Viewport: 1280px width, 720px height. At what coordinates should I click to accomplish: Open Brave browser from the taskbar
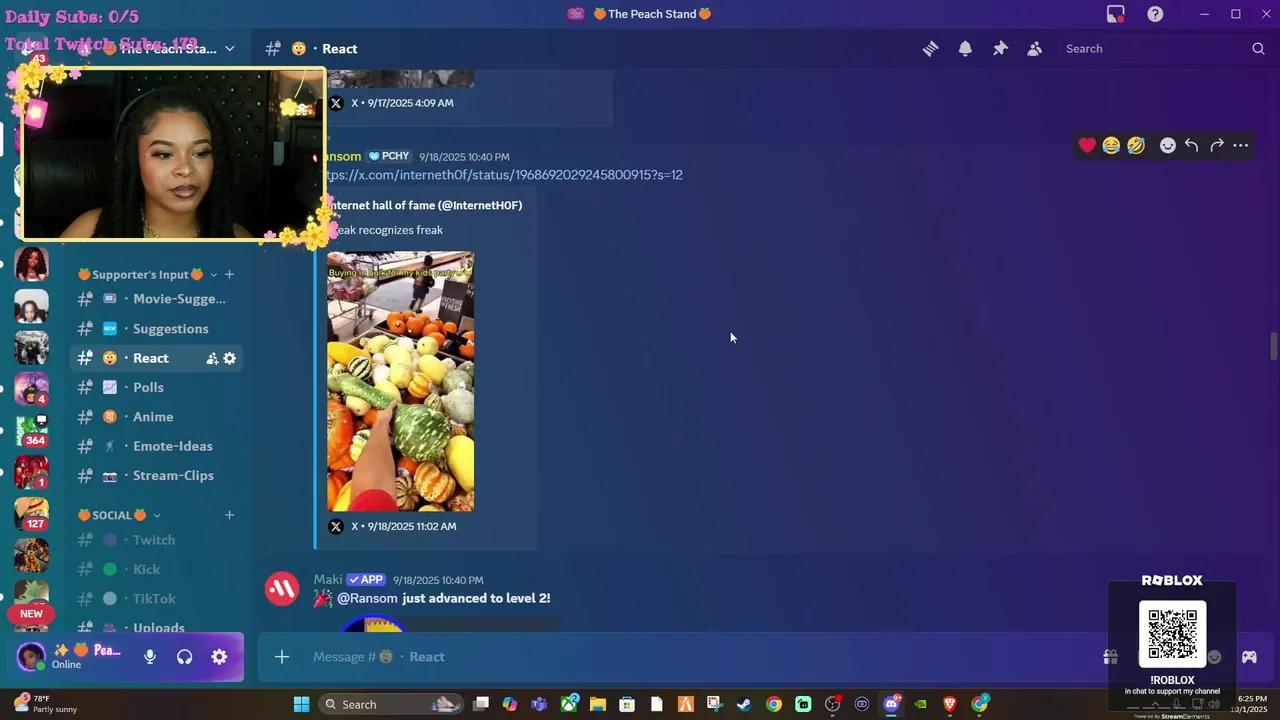tap(950, 704)
